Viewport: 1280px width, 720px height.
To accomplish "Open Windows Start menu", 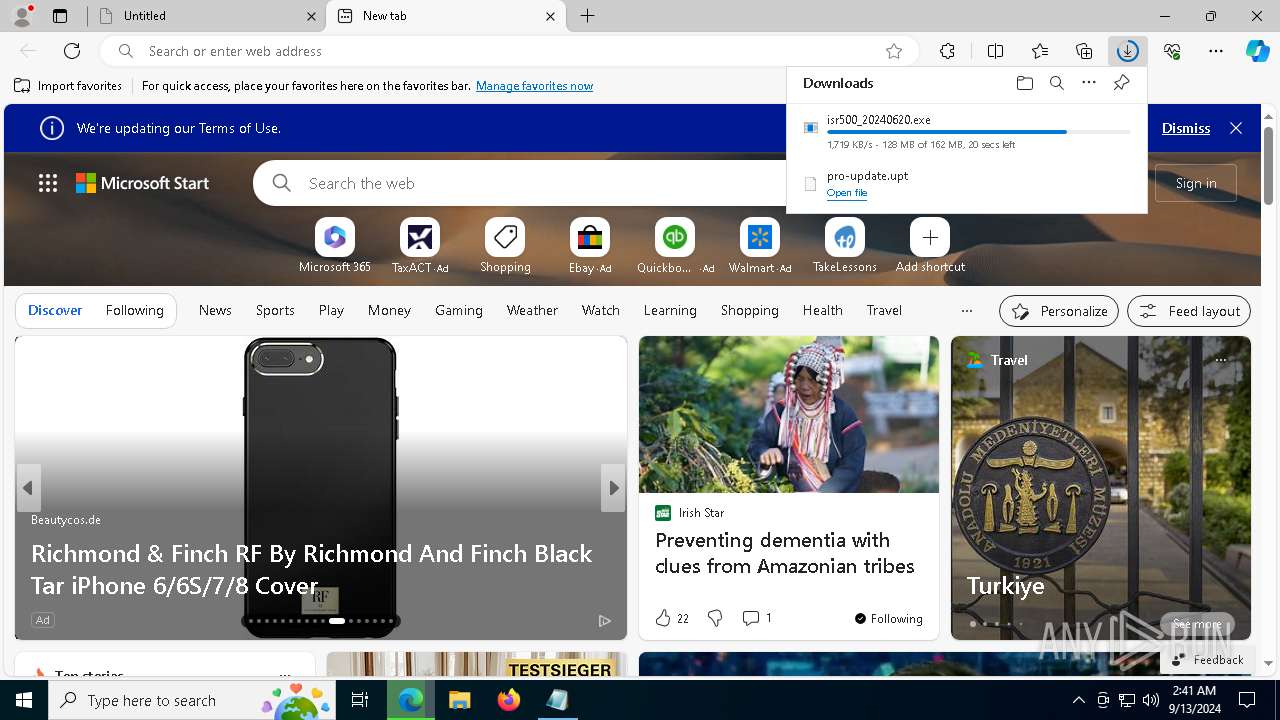I will pos(24,700).
